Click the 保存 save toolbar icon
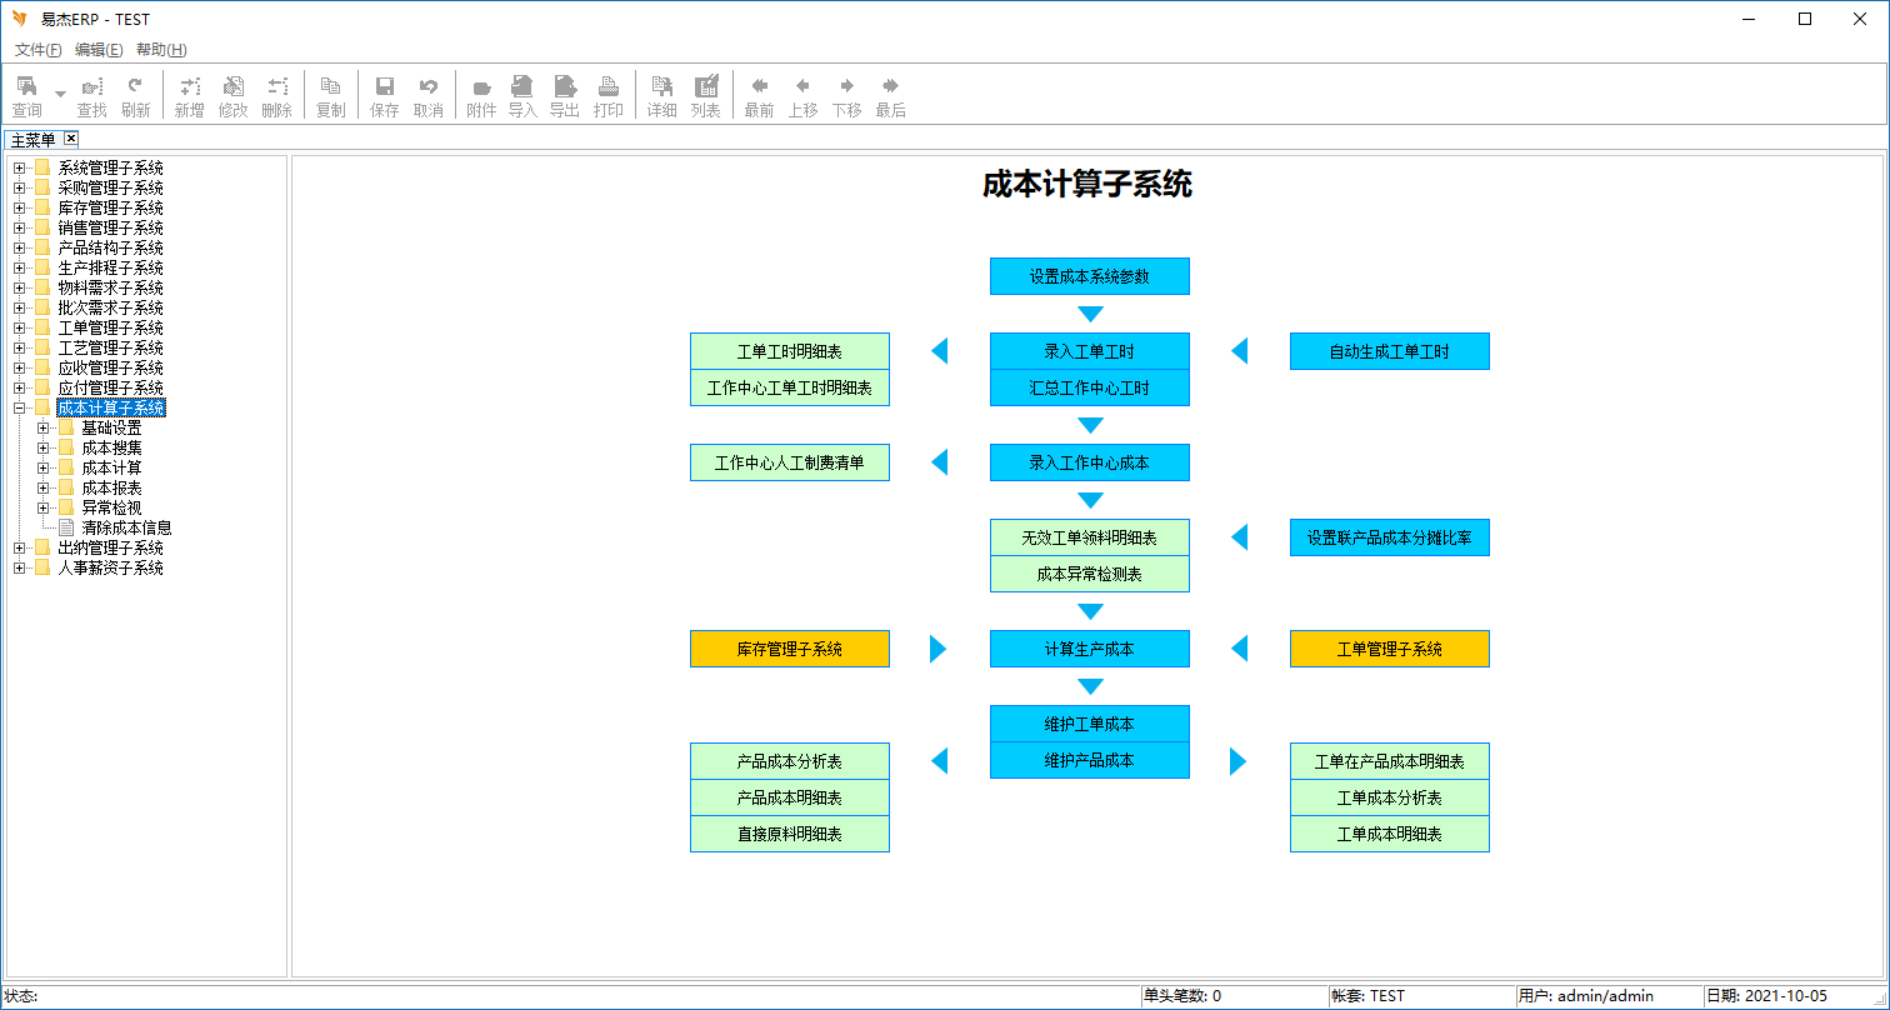Image resolution: width=1890 pixels, height=1010 pixels. coord(385,96)
